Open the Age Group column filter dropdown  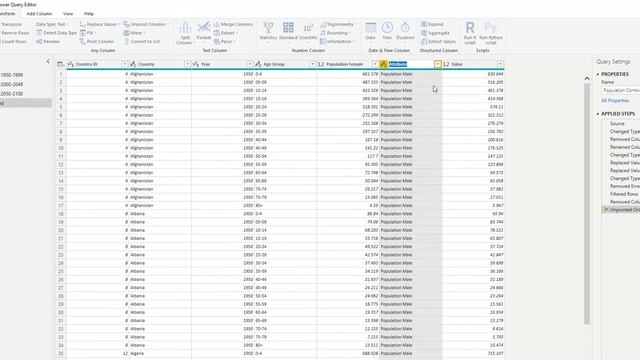[313, 64]
